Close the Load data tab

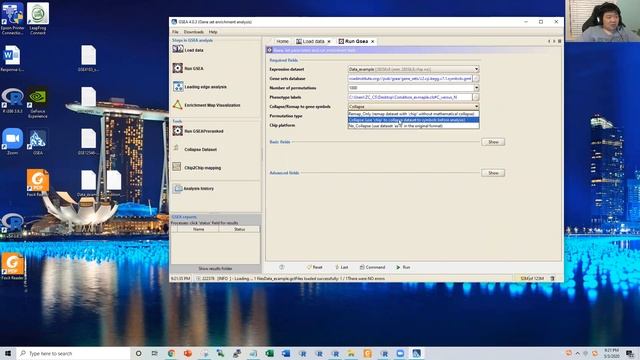pos(329,42)
